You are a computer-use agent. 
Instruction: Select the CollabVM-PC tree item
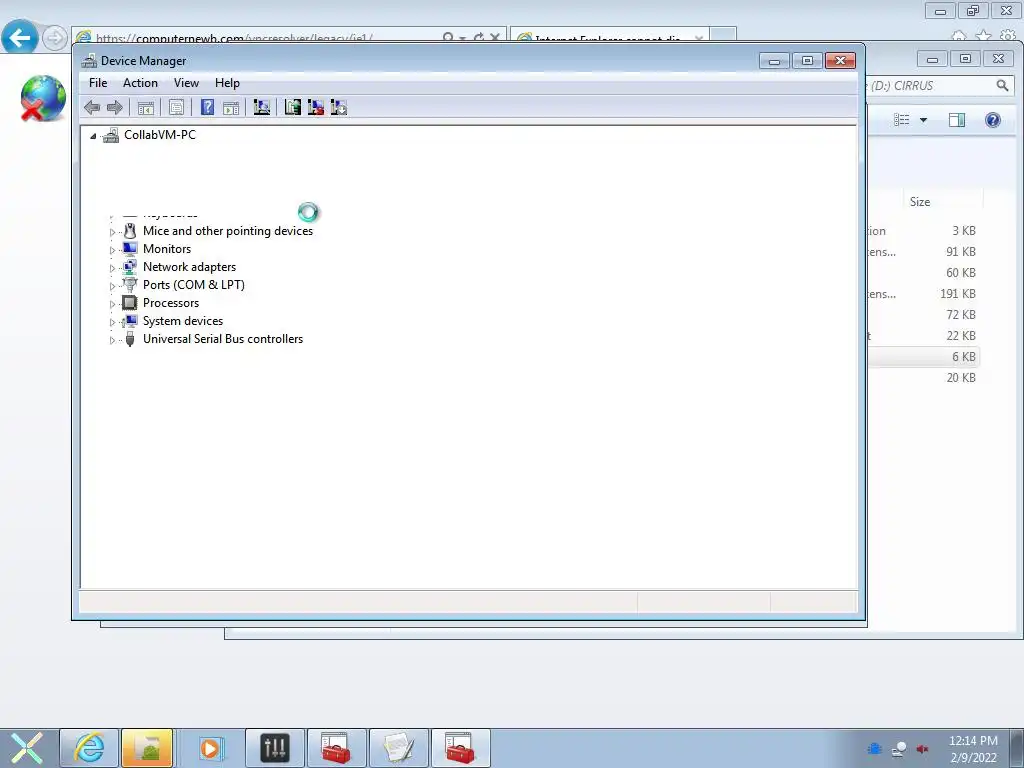tap(159, 135)
